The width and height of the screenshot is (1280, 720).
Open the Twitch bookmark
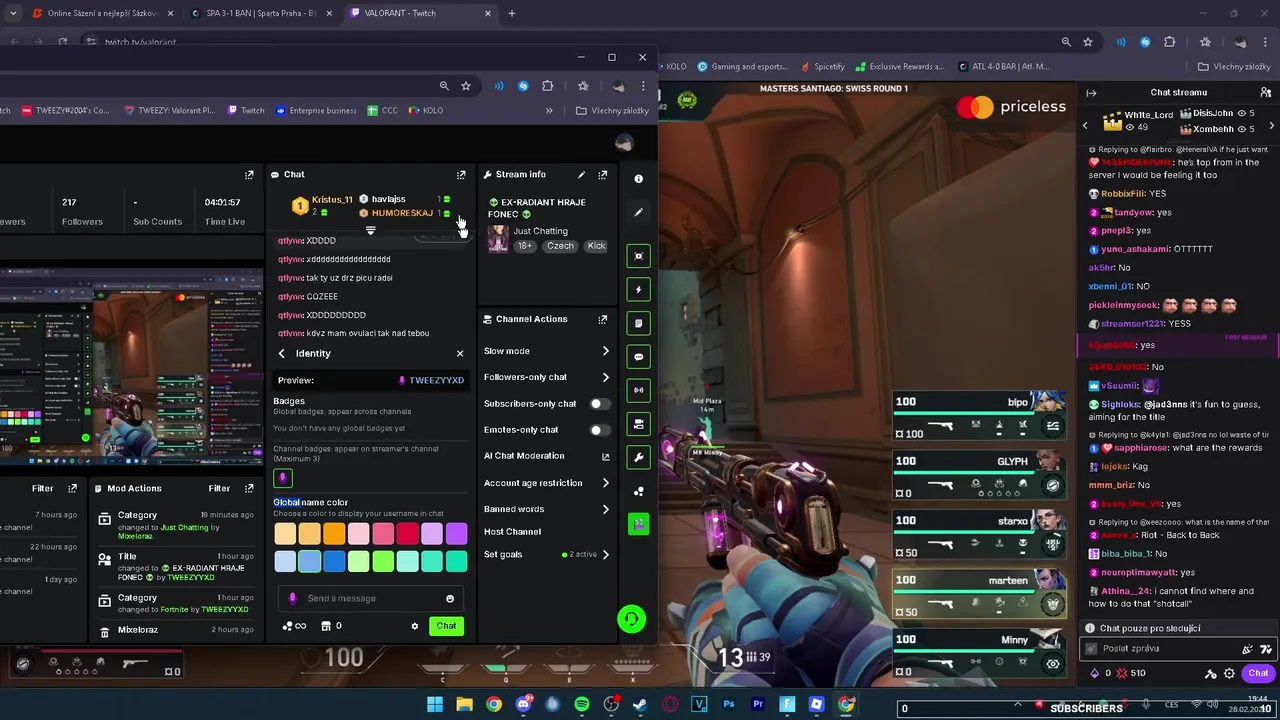pyautogui.click(x=246, y=111)
